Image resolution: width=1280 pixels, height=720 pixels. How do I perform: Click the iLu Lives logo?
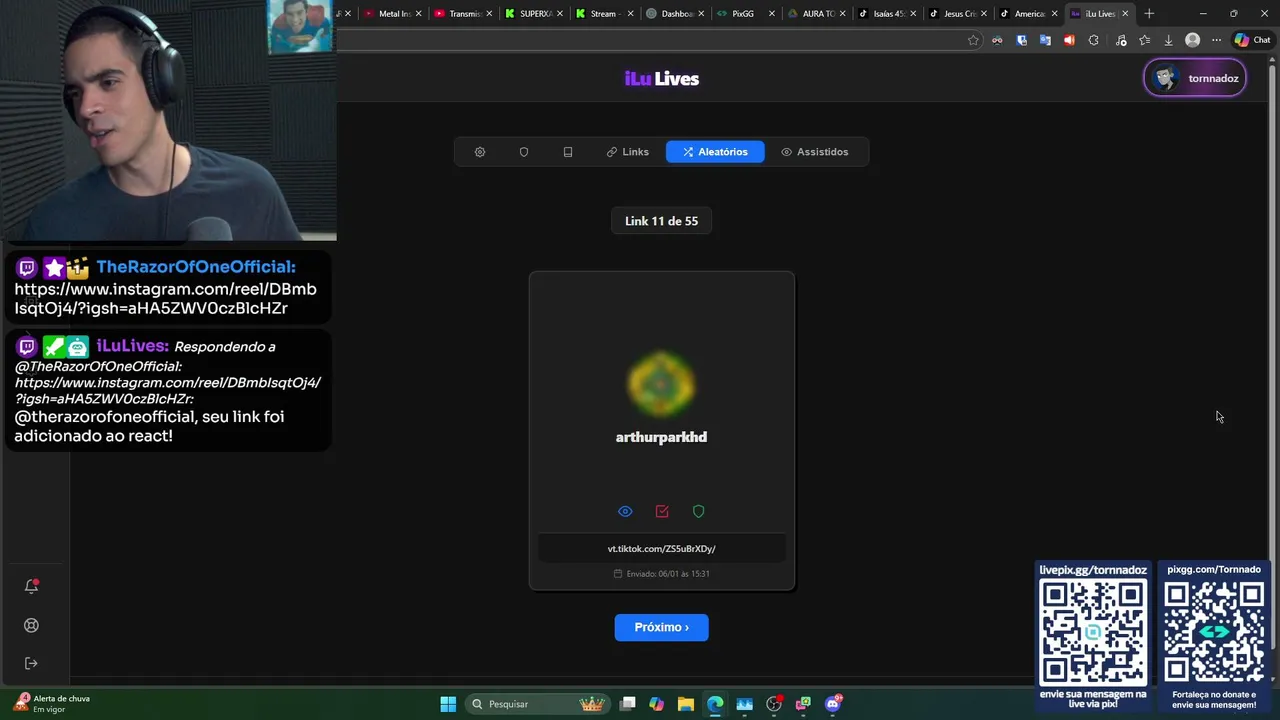pos(662,78)
